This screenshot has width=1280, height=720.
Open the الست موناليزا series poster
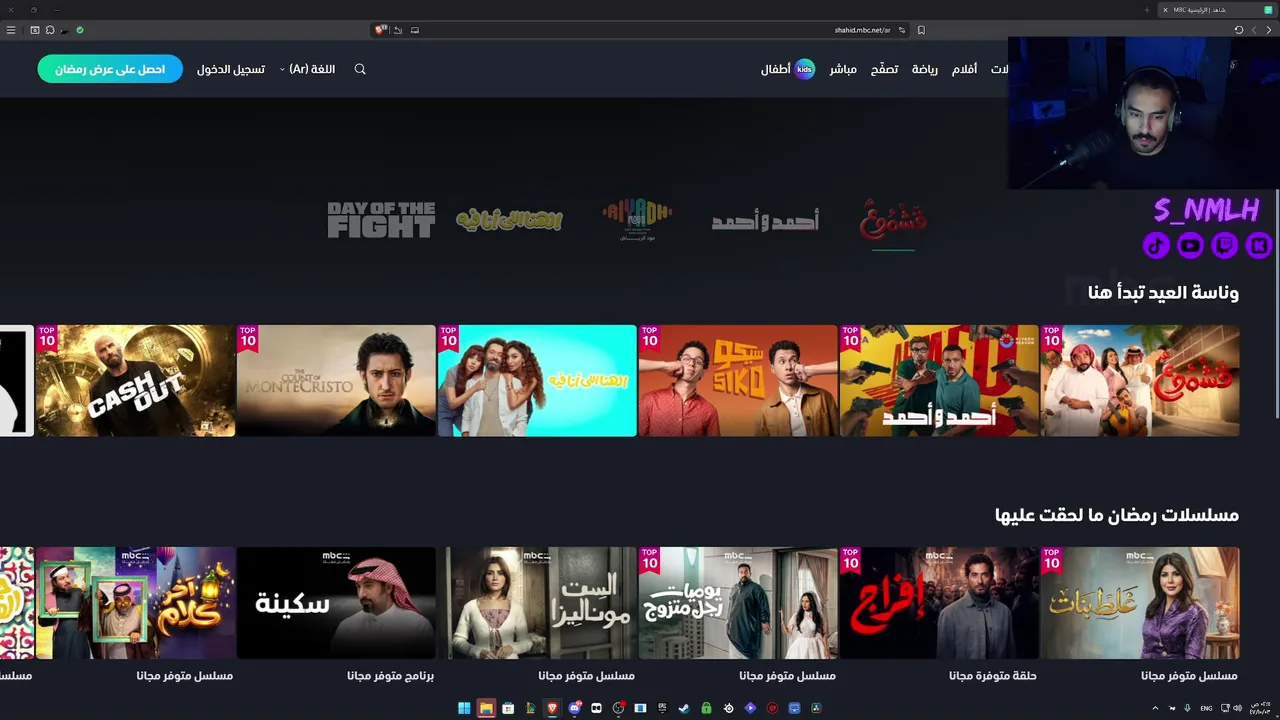(x=537, y=603)
